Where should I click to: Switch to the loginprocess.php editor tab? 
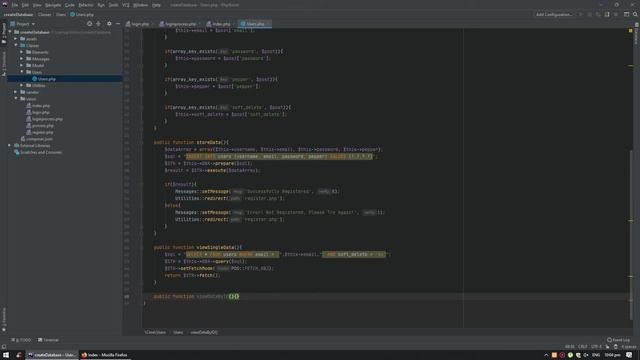[180, 24]
